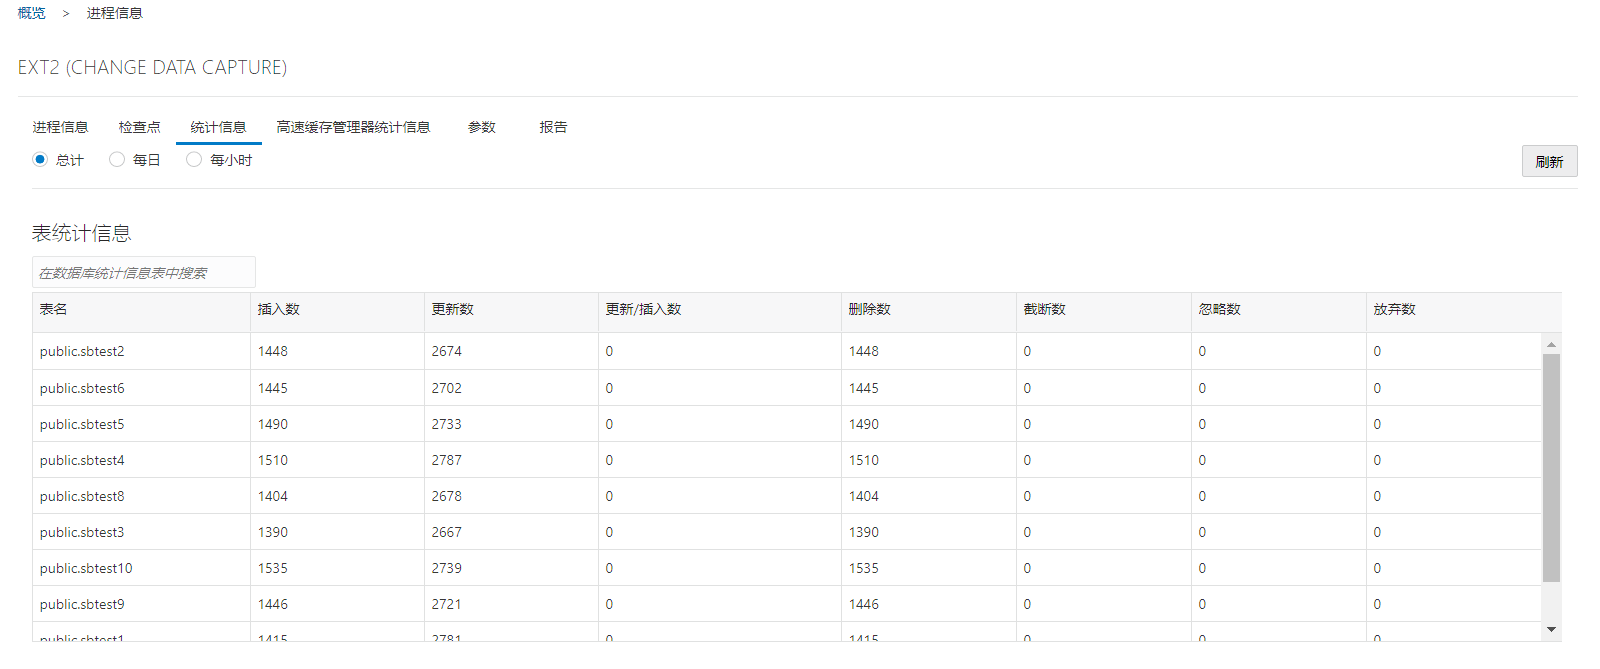Click the scrollbar down arrow in the table
This screenshot has height=669, width=1600.
[1551, 629]
